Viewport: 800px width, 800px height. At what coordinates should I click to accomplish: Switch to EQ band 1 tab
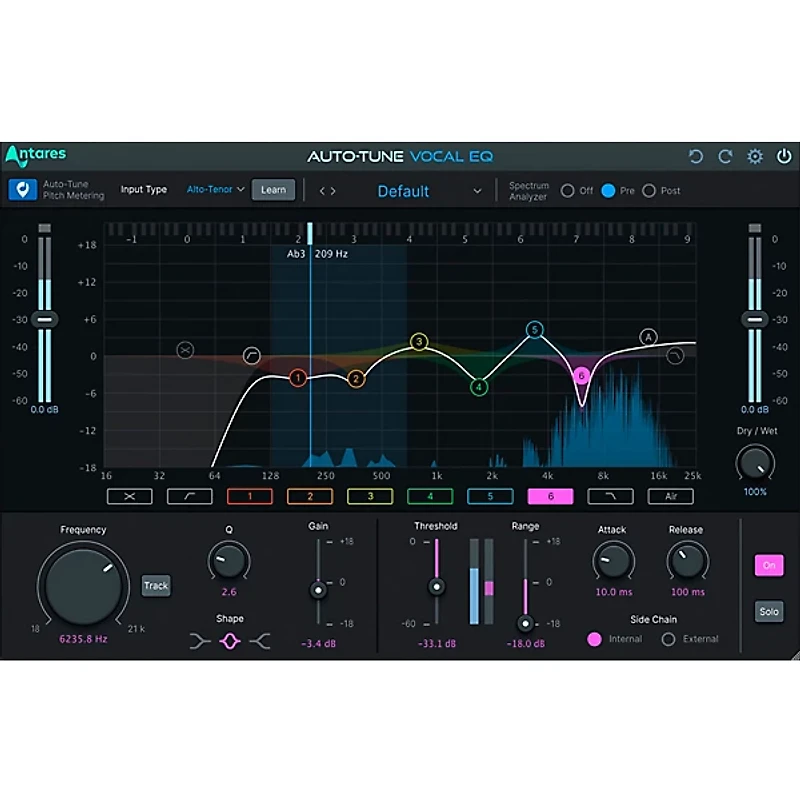tap(250, 496)
